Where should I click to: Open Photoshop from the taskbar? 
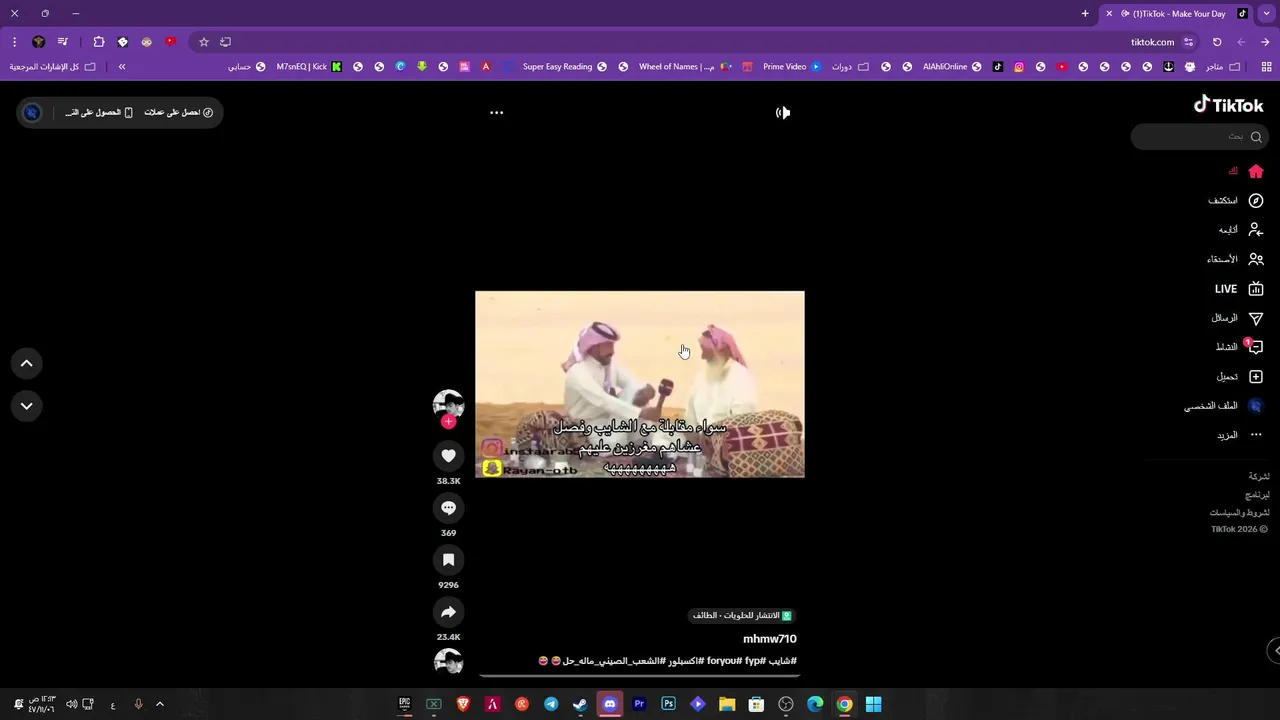point(668,704)
